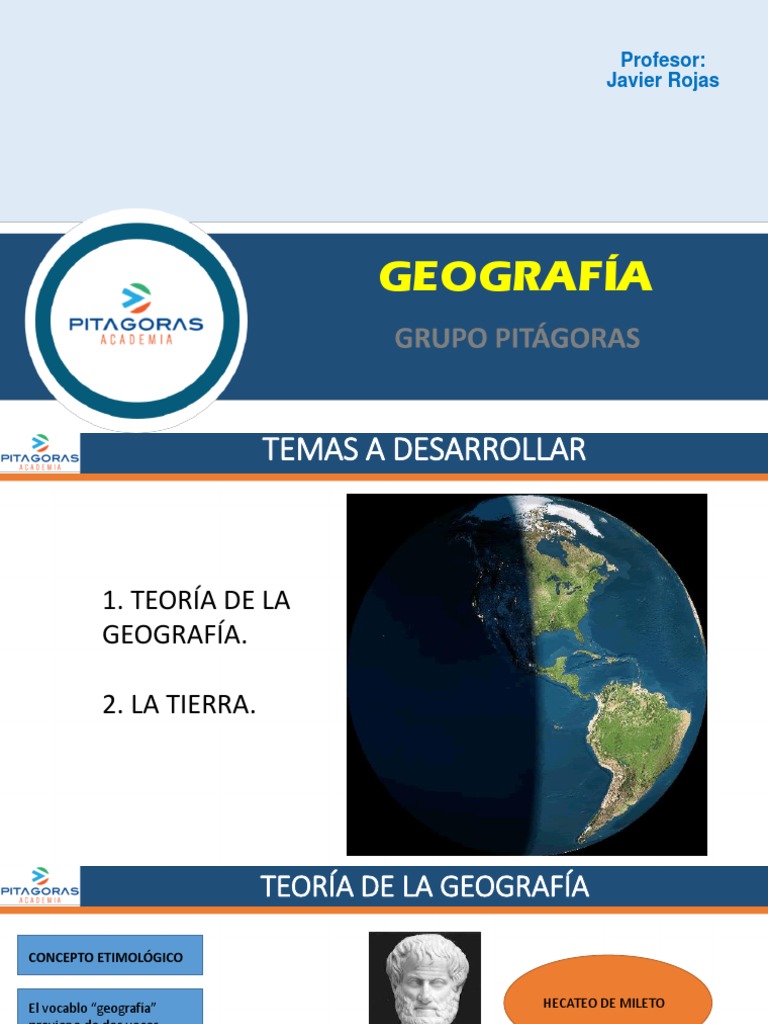Click the name 'Javier Rojas'
Image resolution: width=768 pixels, height=1024 pixels.
pos(662,80)
